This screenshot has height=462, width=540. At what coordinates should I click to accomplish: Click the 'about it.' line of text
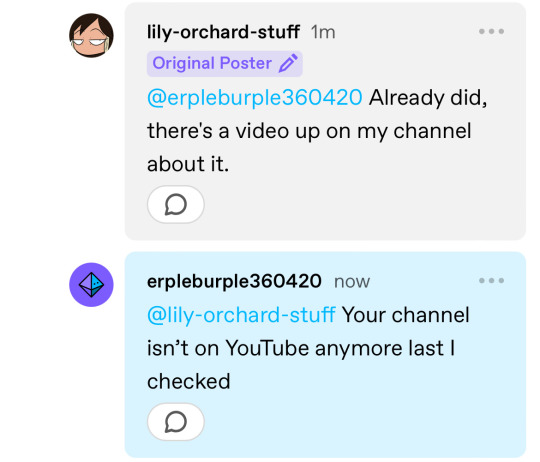[188, 164]
